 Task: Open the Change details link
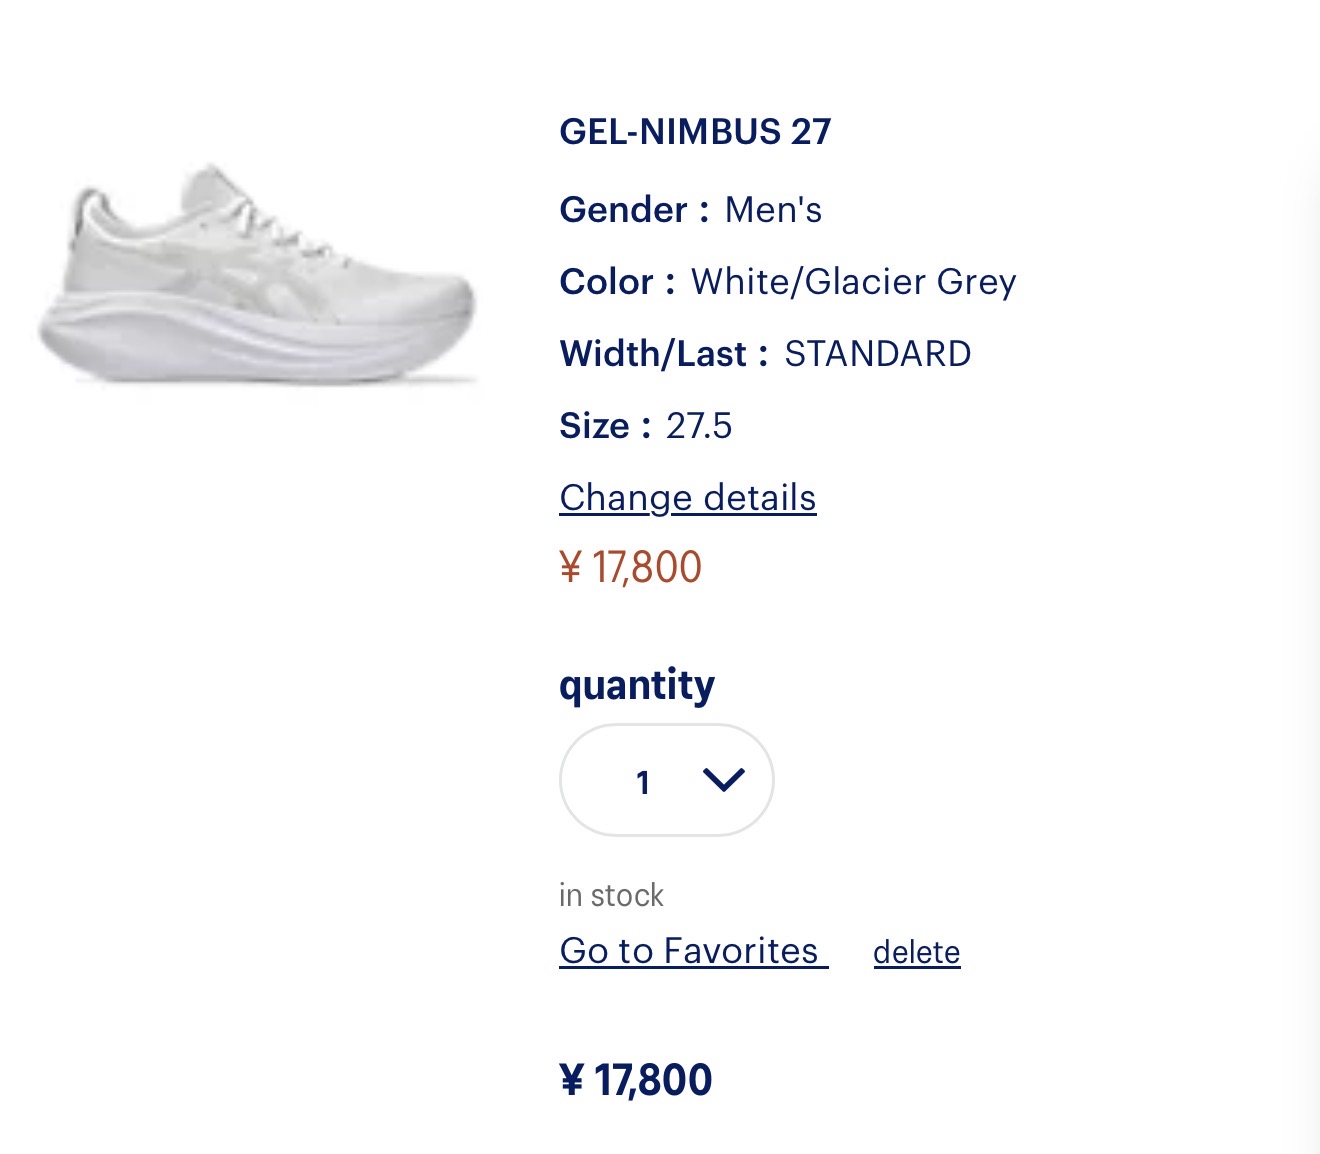tap(687, 498)
